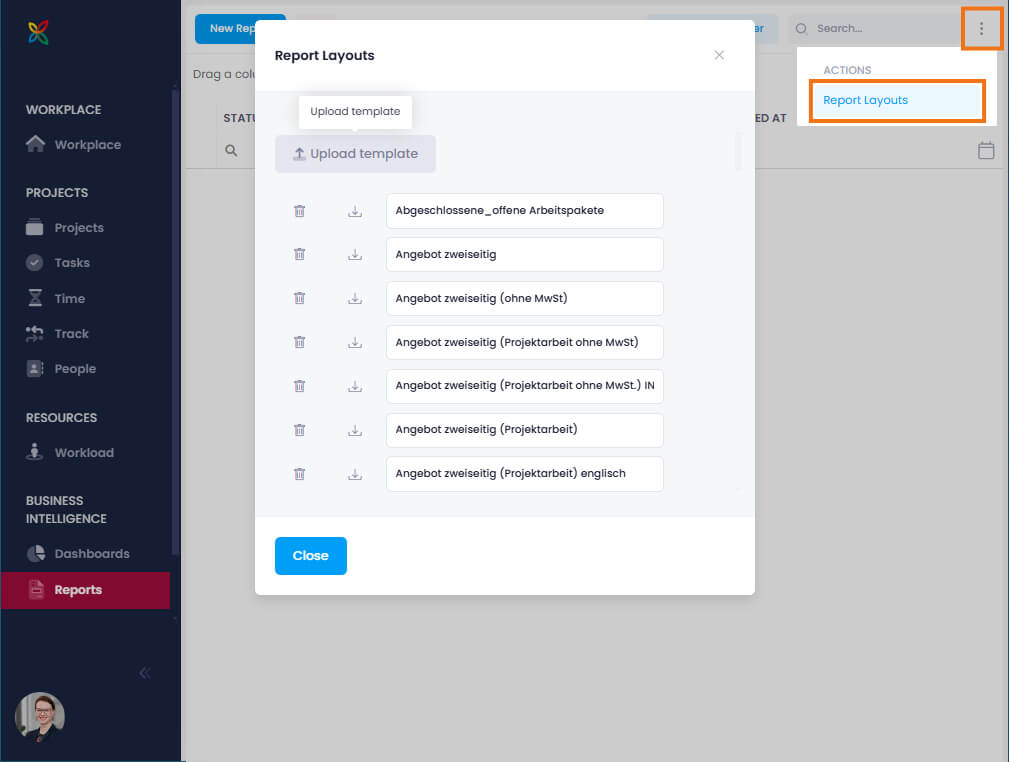Select Report Layouts from the Actions menu
The image size is (1009, 762).
click(x=896, y=100)
